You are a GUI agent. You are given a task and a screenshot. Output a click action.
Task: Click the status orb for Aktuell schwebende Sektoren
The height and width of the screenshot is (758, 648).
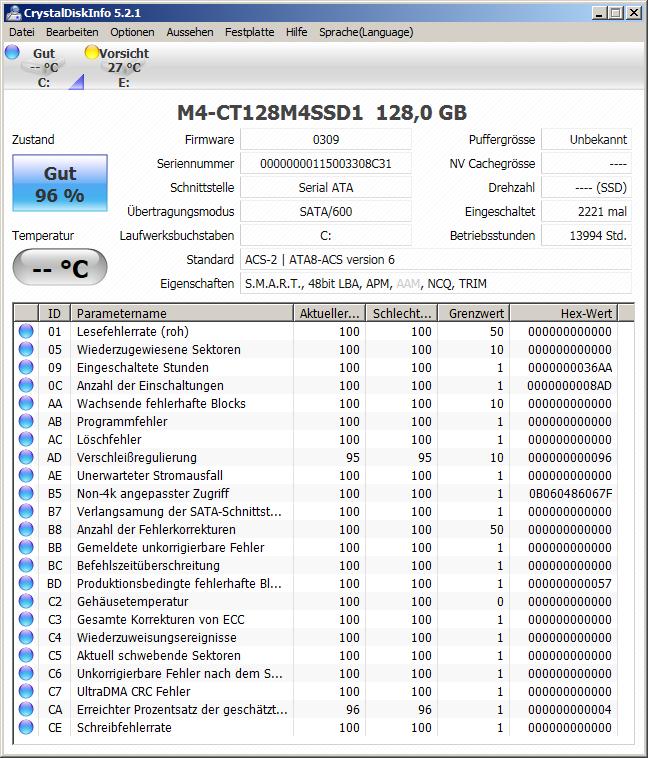coord(26,655)
